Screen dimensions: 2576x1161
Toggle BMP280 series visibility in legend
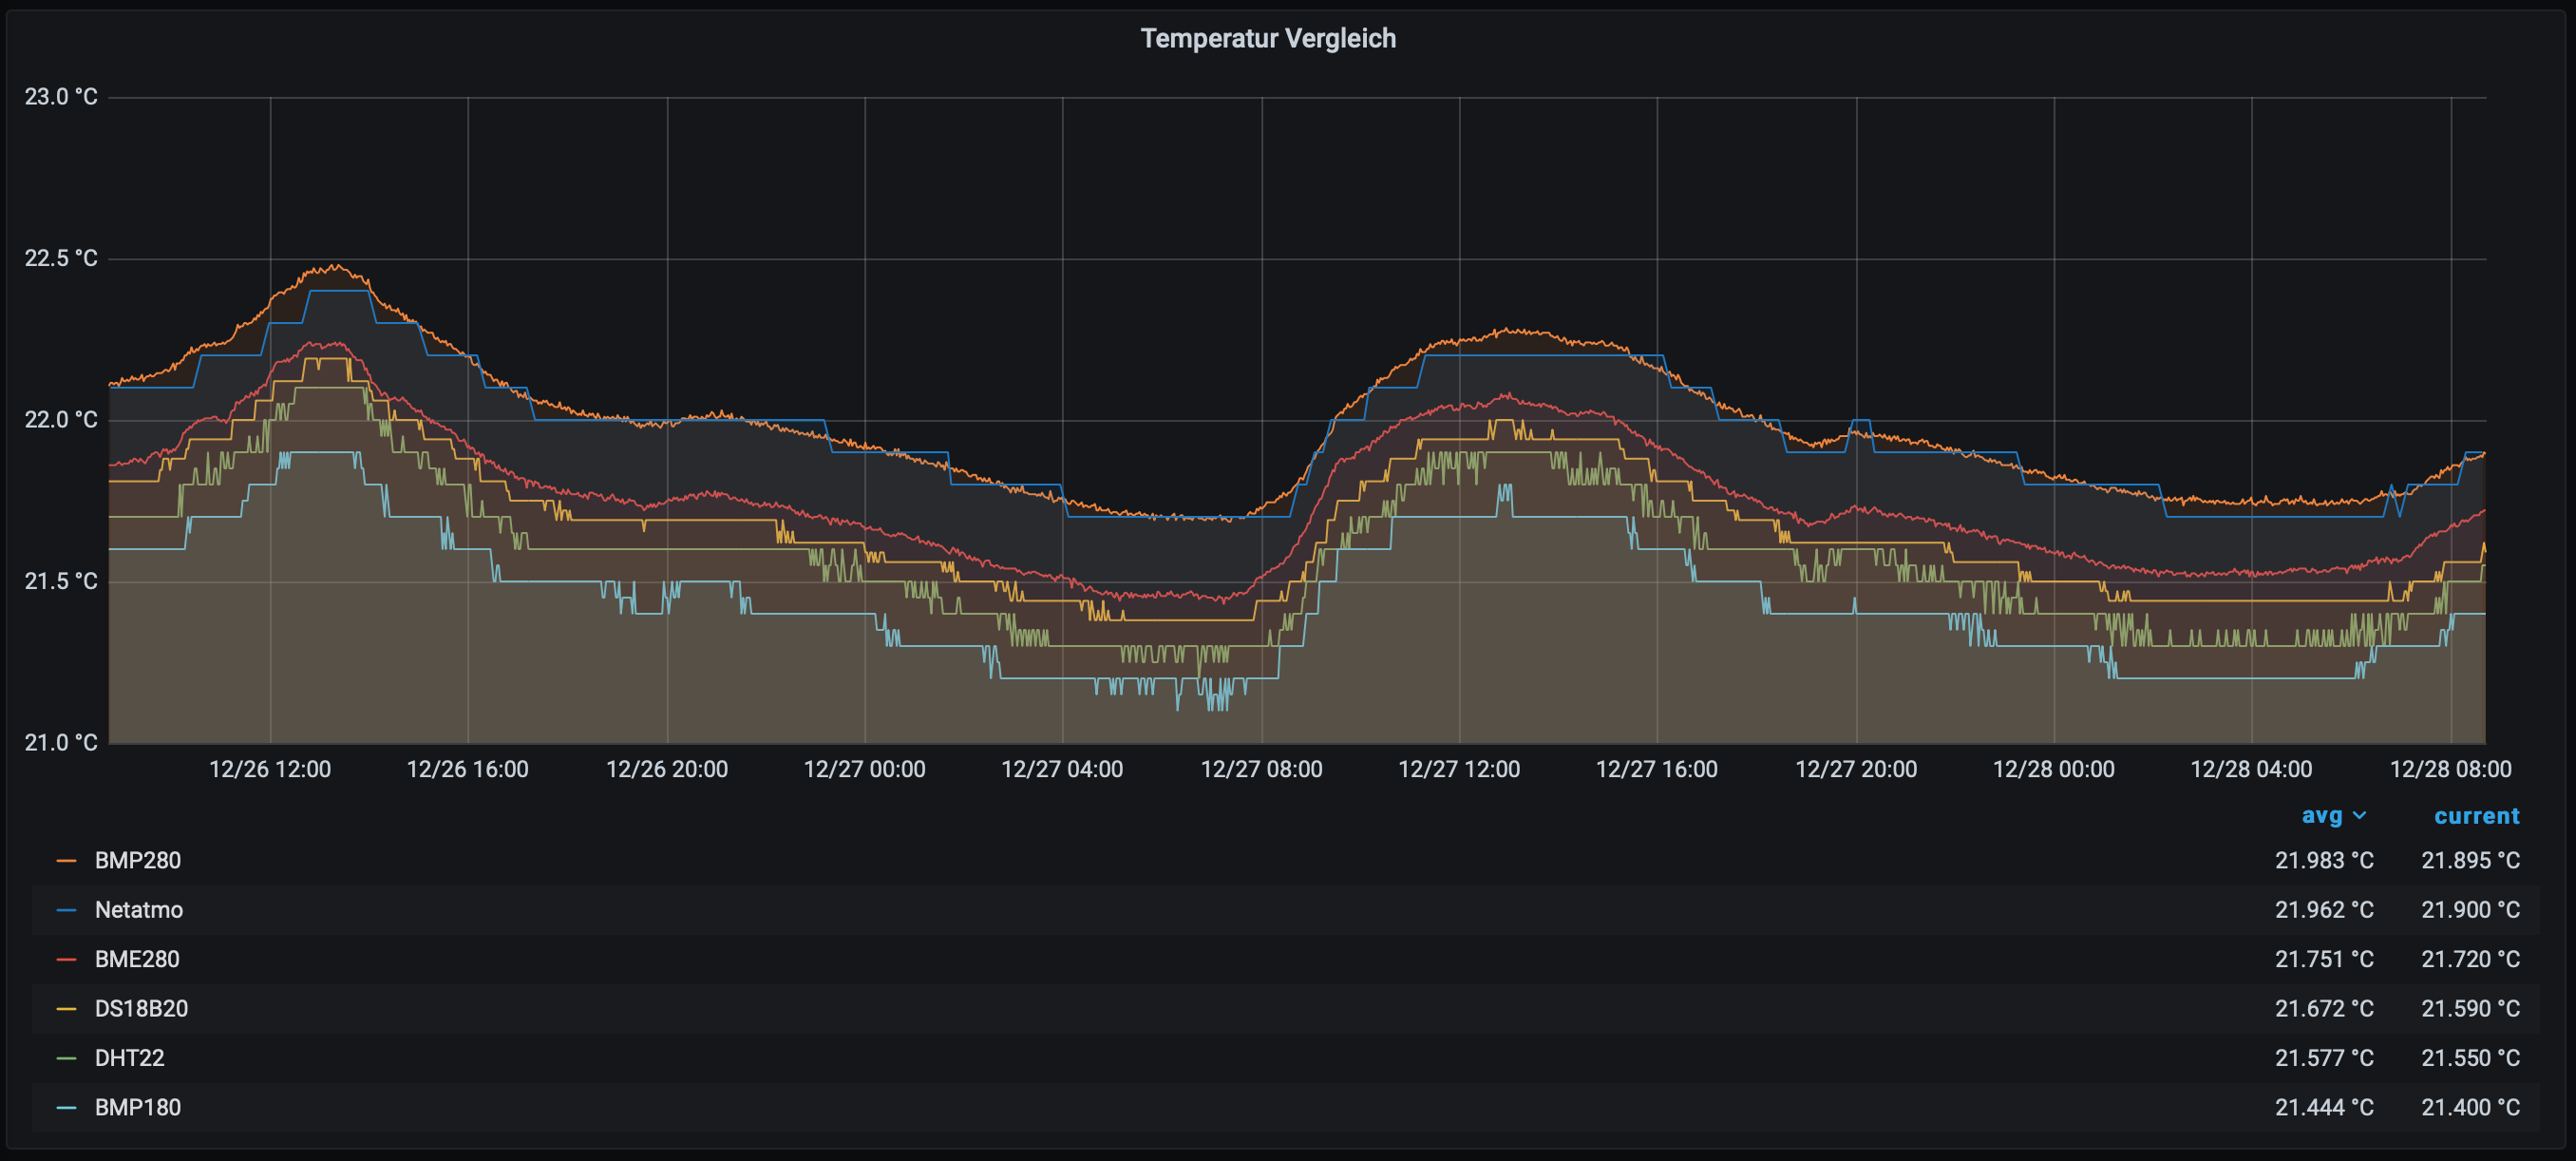click(x=138, y=860)
